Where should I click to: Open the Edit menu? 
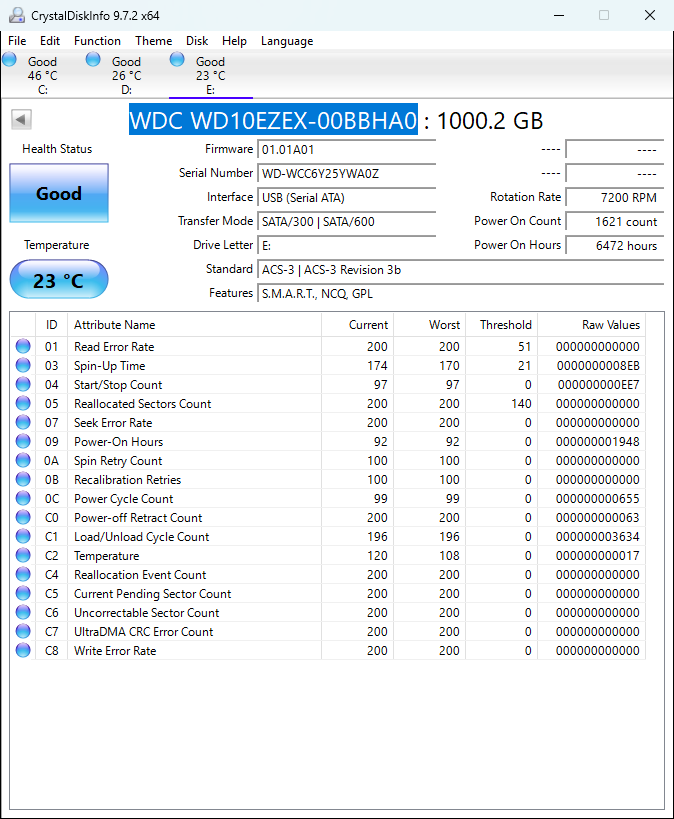(x=50, y=41)
